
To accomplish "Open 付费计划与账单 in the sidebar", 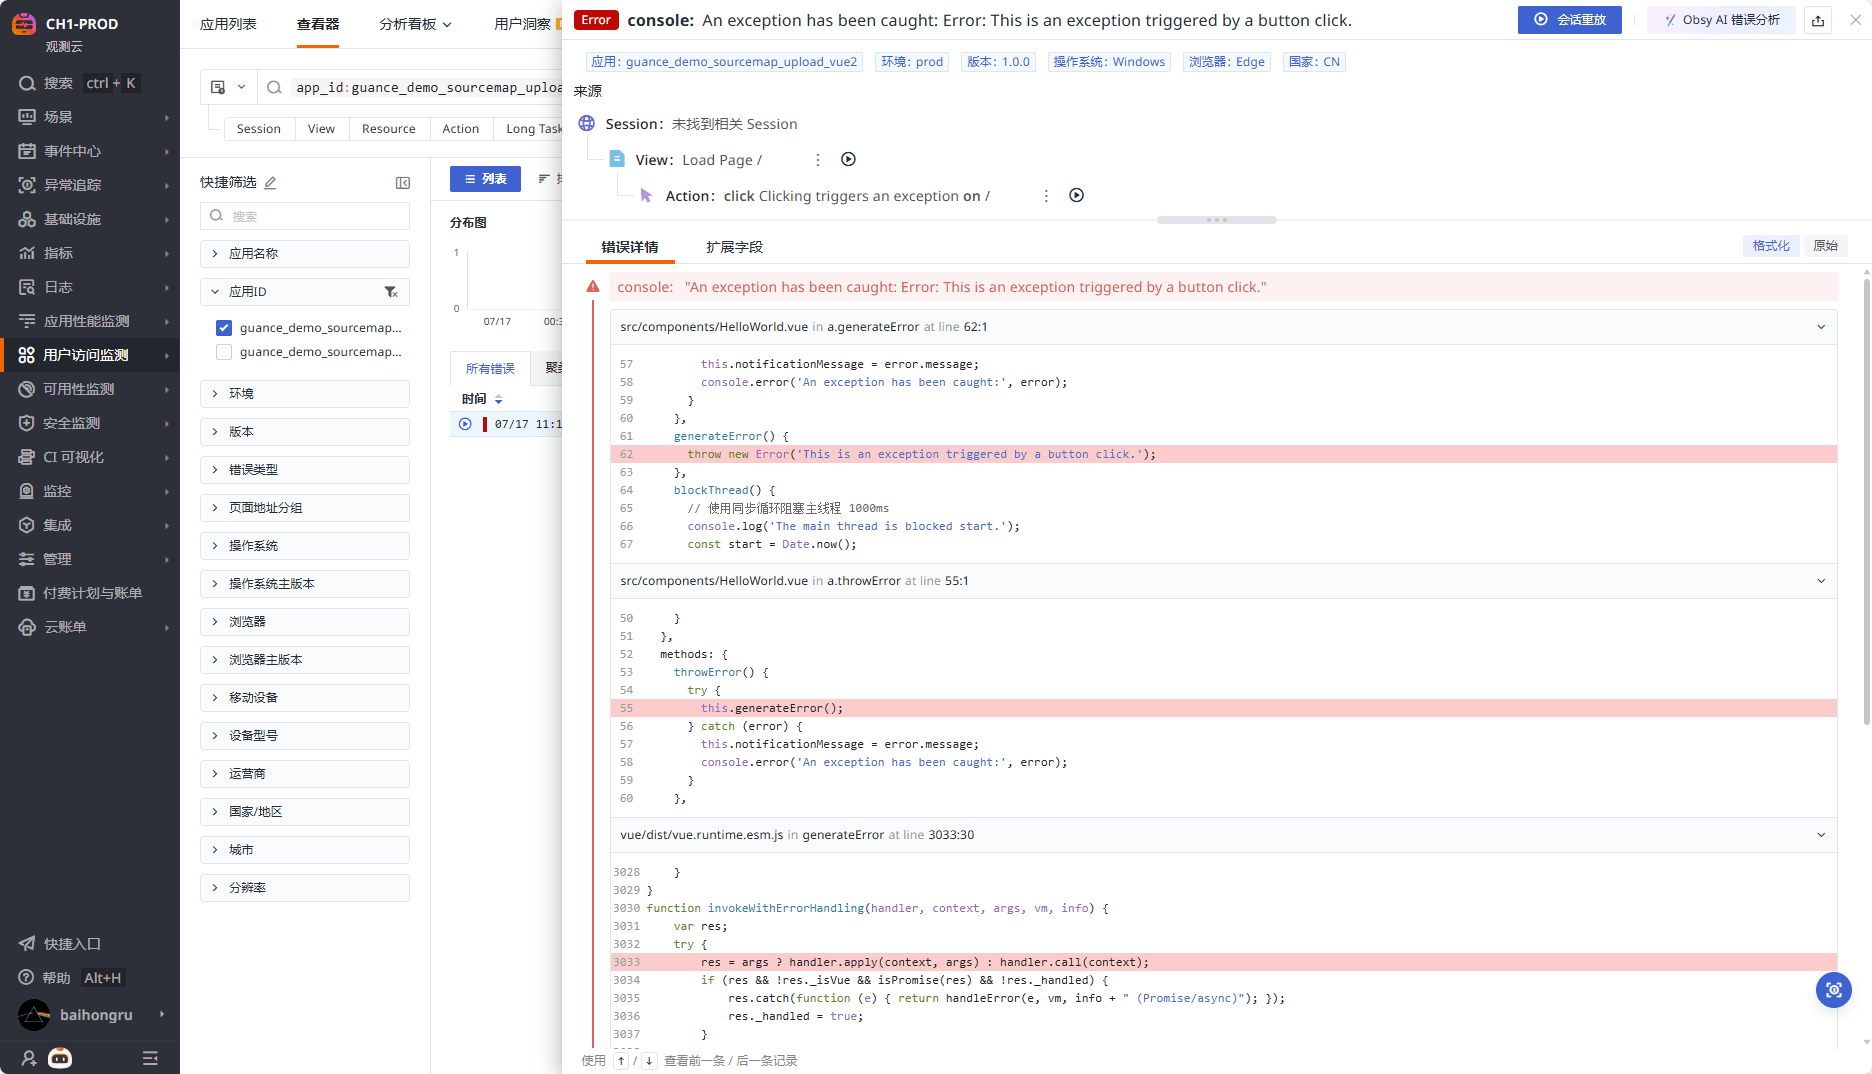I will click(90, 593).
